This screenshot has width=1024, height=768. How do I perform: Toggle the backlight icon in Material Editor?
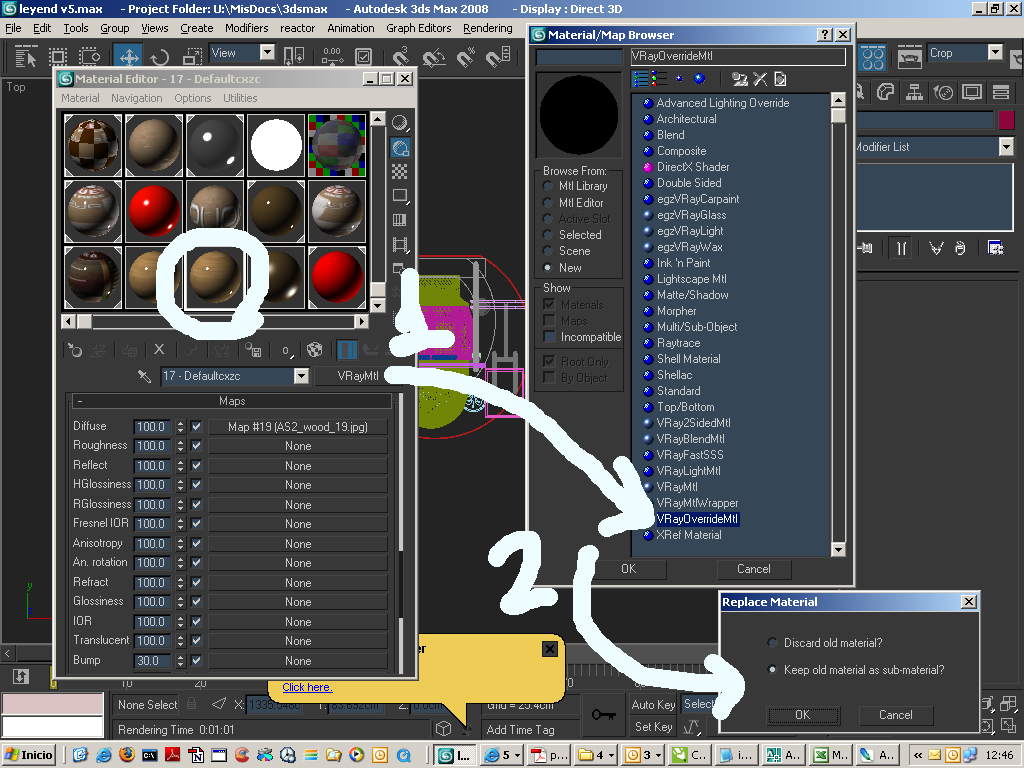coord(400,148)
